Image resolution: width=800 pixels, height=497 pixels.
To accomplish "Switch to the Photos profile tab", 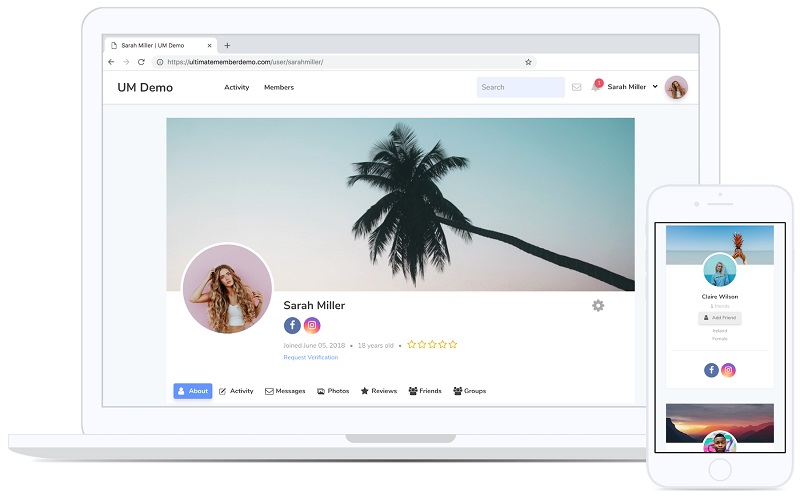I will (333, 391).
